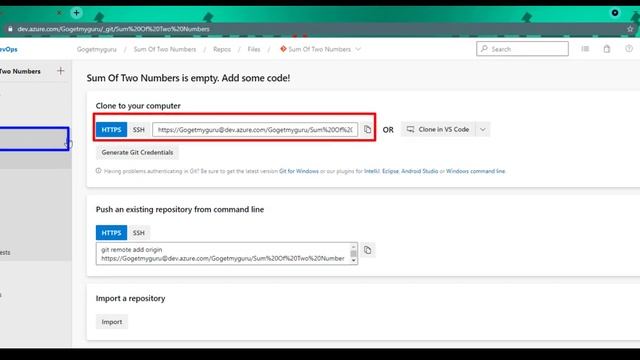Select SSH under Clone to your computer
The image size is (640, 360).
pos(139,129)
